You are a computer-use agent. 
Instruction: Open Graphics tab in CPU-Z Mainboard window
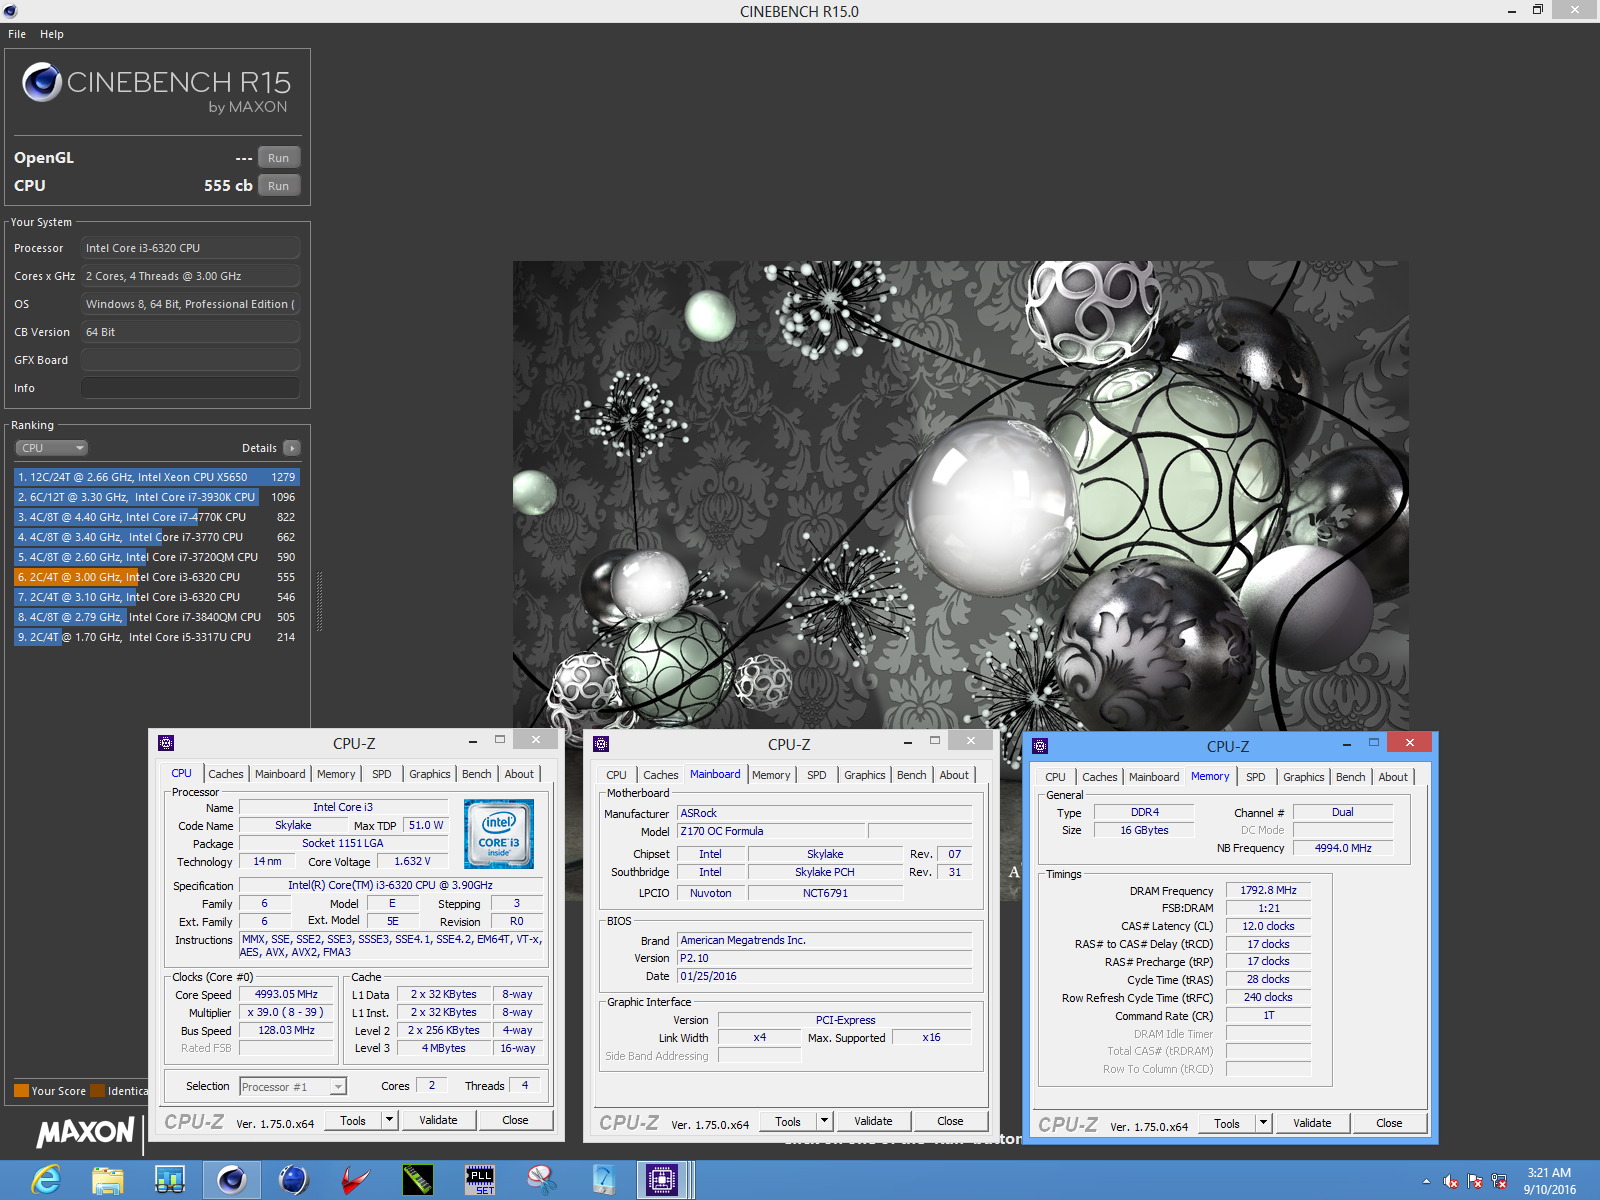865,775
